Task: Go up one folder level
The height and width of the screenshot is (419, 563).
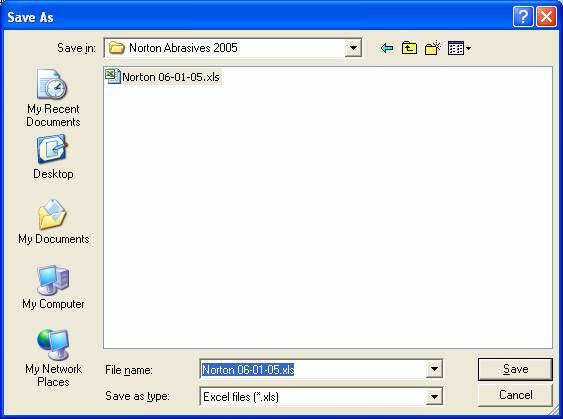Action: pyautogui.click(x=409, y=48)
